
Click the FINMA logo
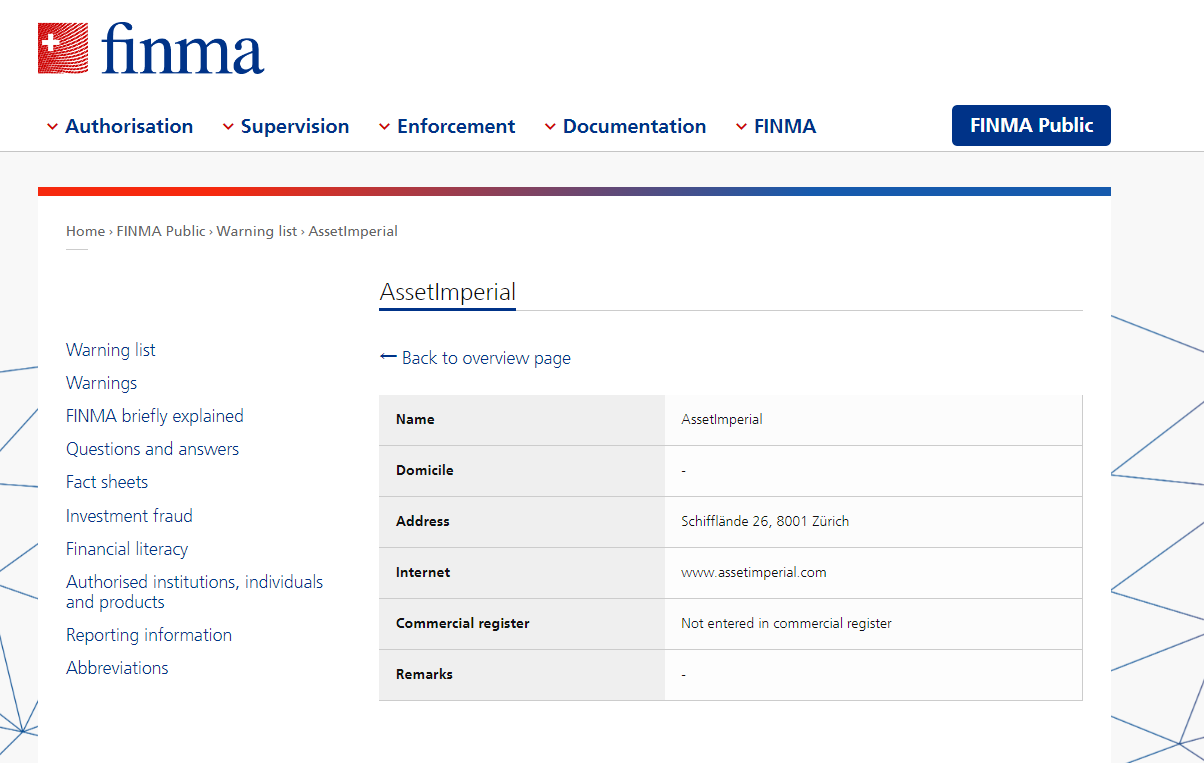pyautogui.click(x=151, y=49)
